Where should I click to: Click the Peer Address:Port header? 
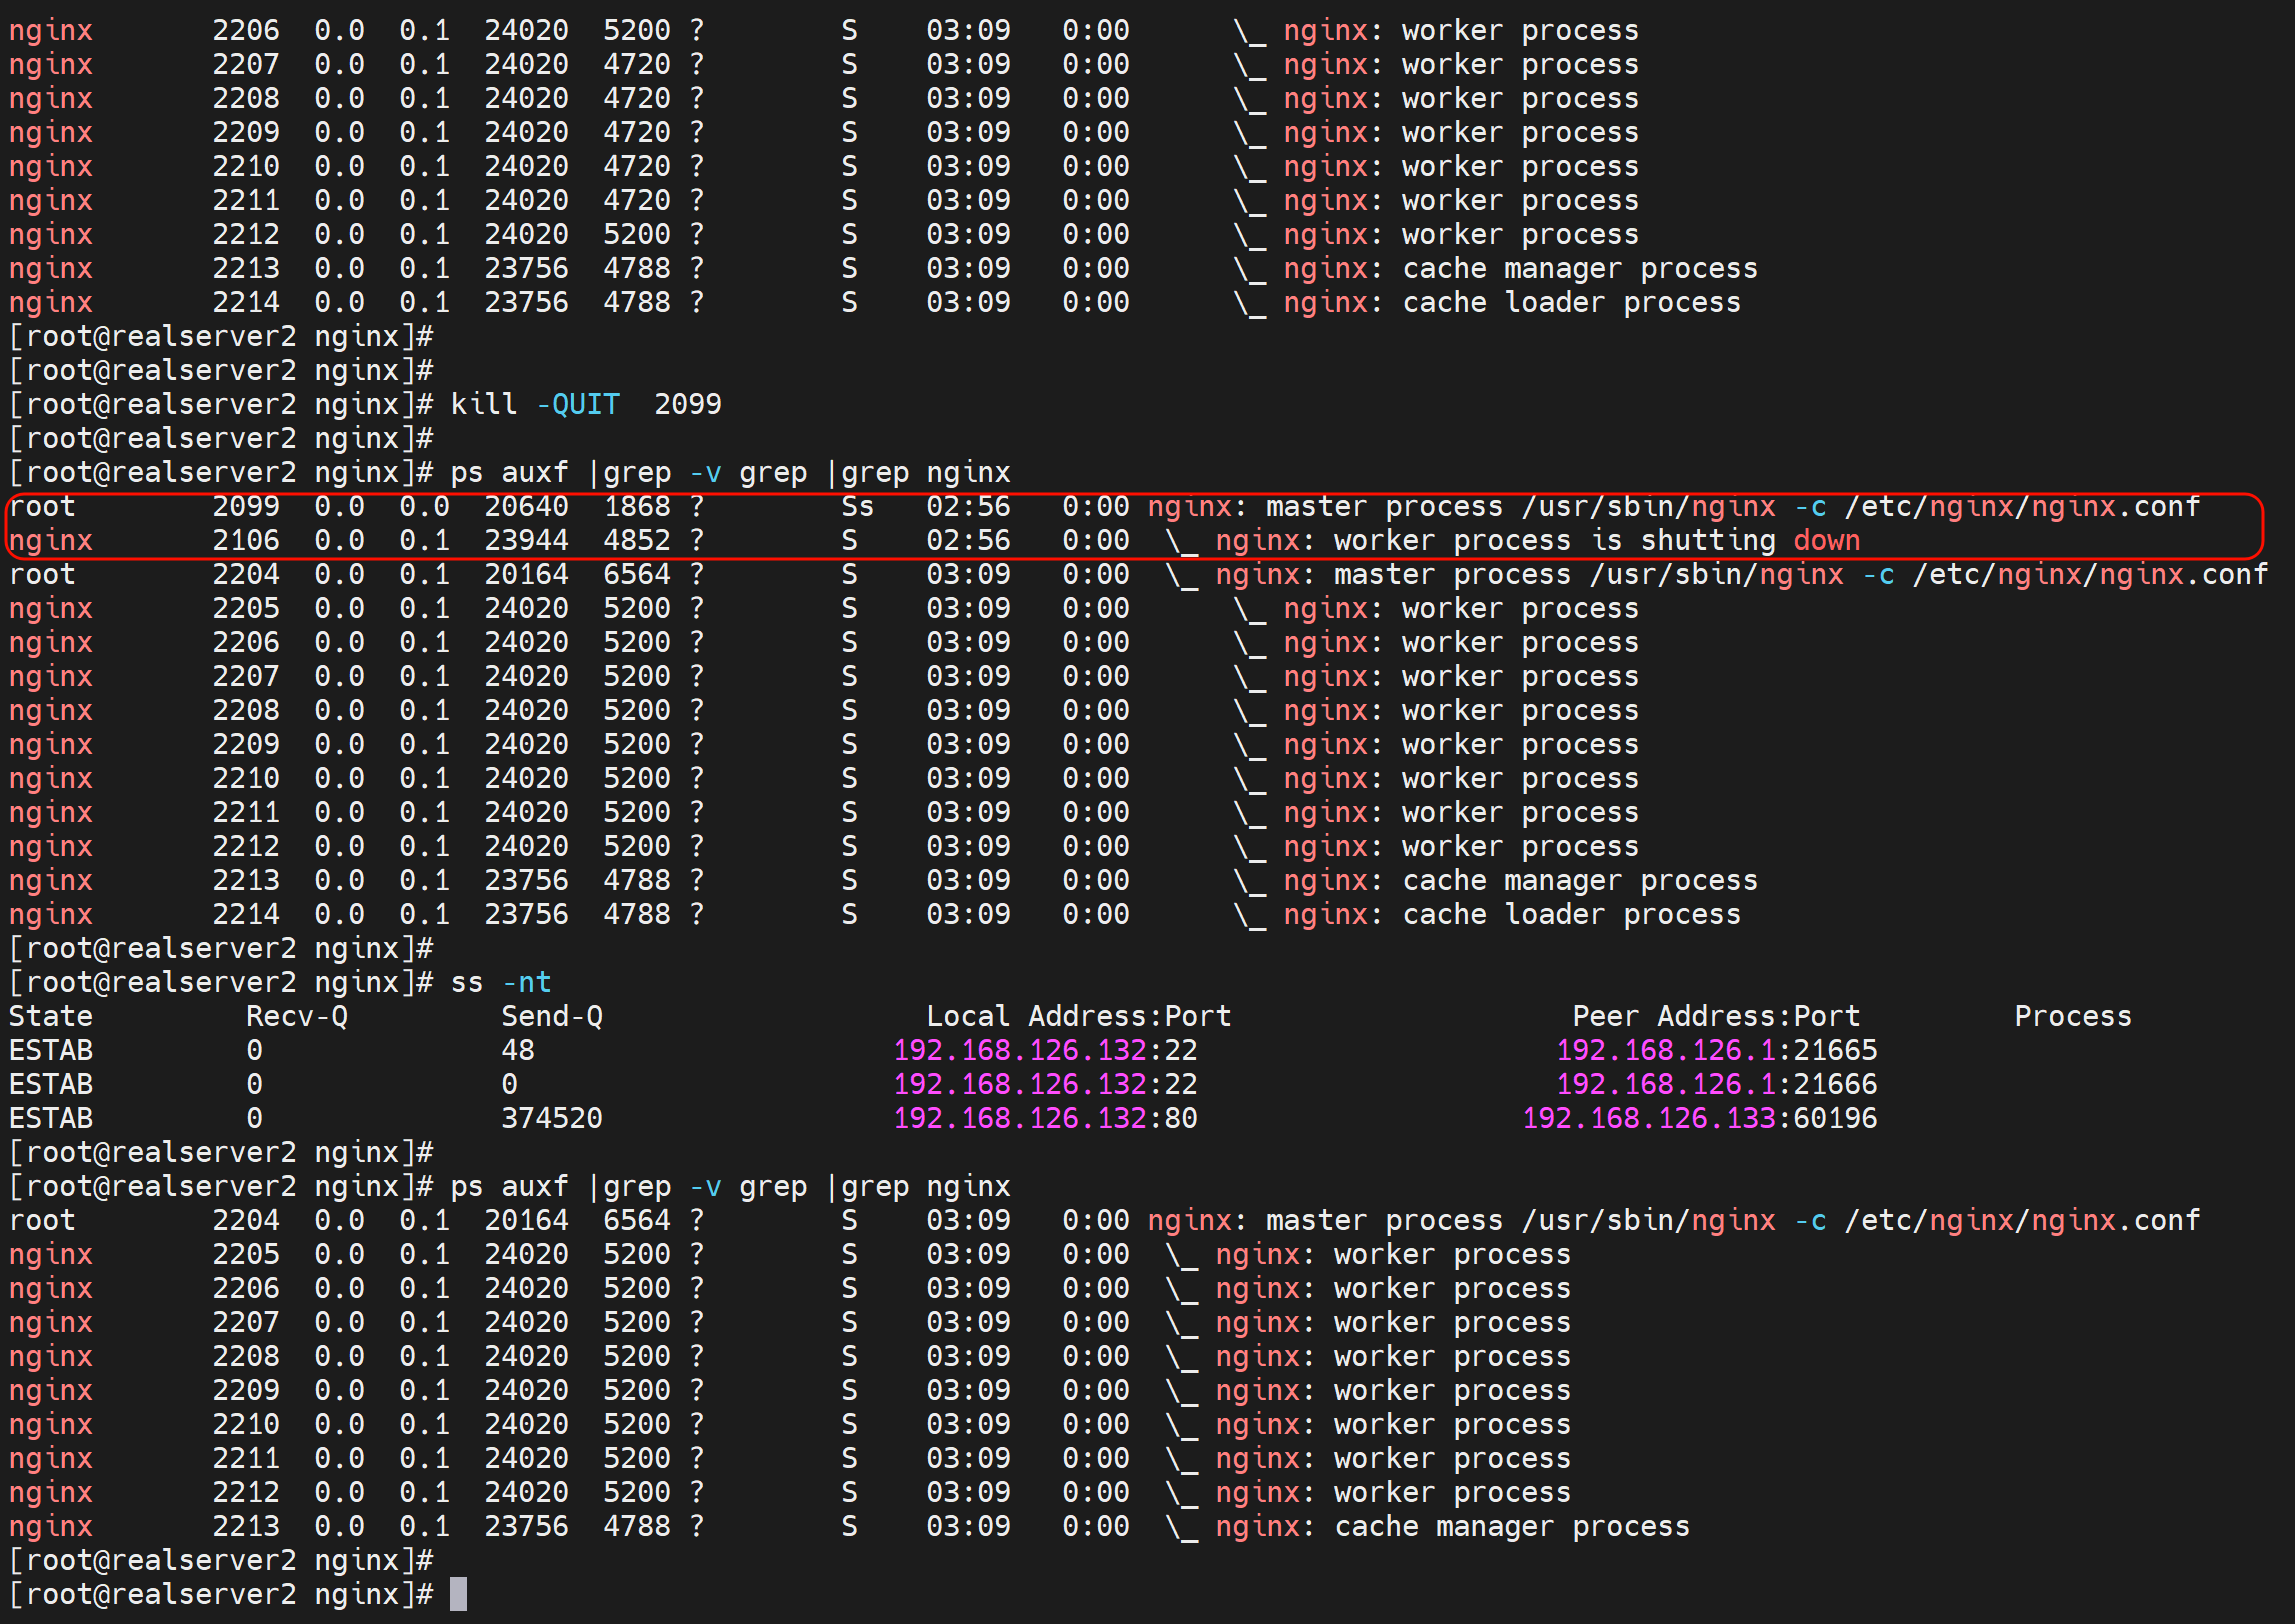[1715, 1016]
